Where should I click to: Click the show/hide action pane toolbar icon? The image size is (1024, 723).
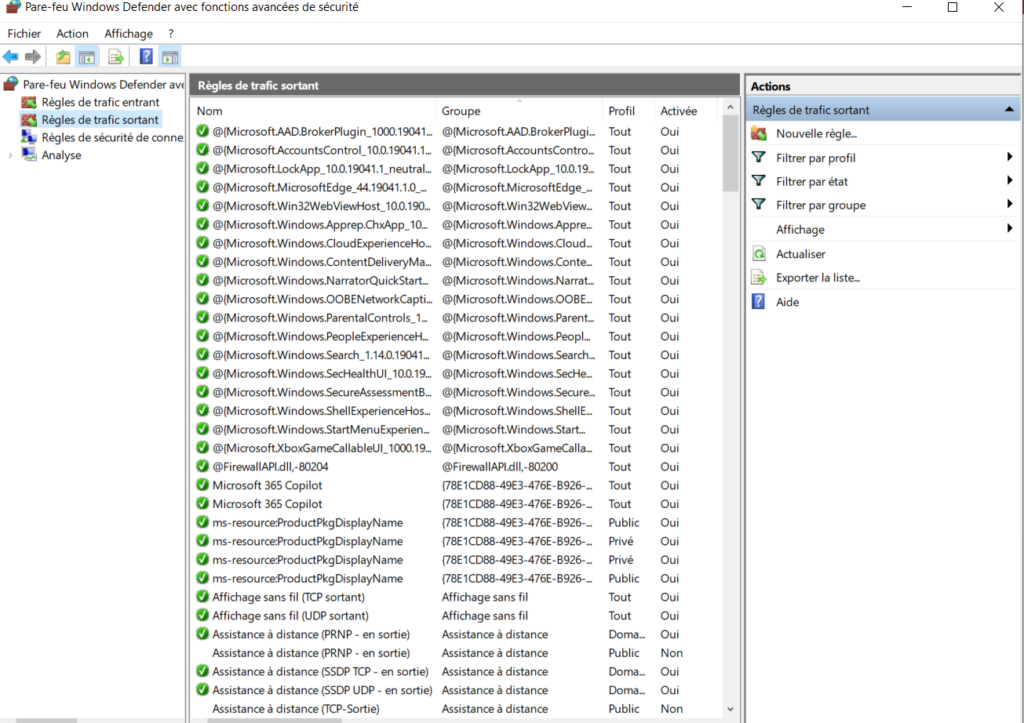(170, 57)
